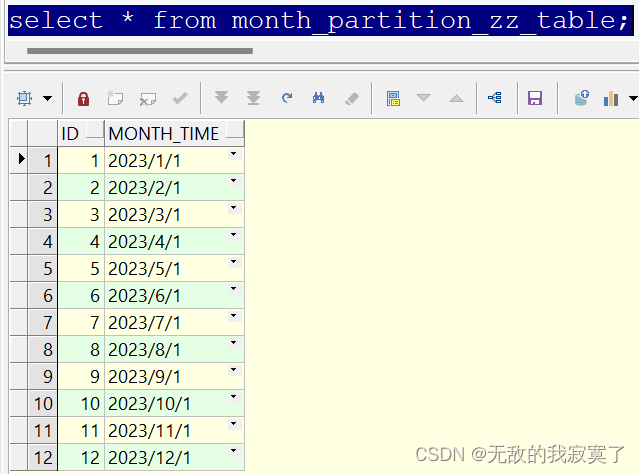Click the 2023/8/1 date cell

click(x=174, y=349)
